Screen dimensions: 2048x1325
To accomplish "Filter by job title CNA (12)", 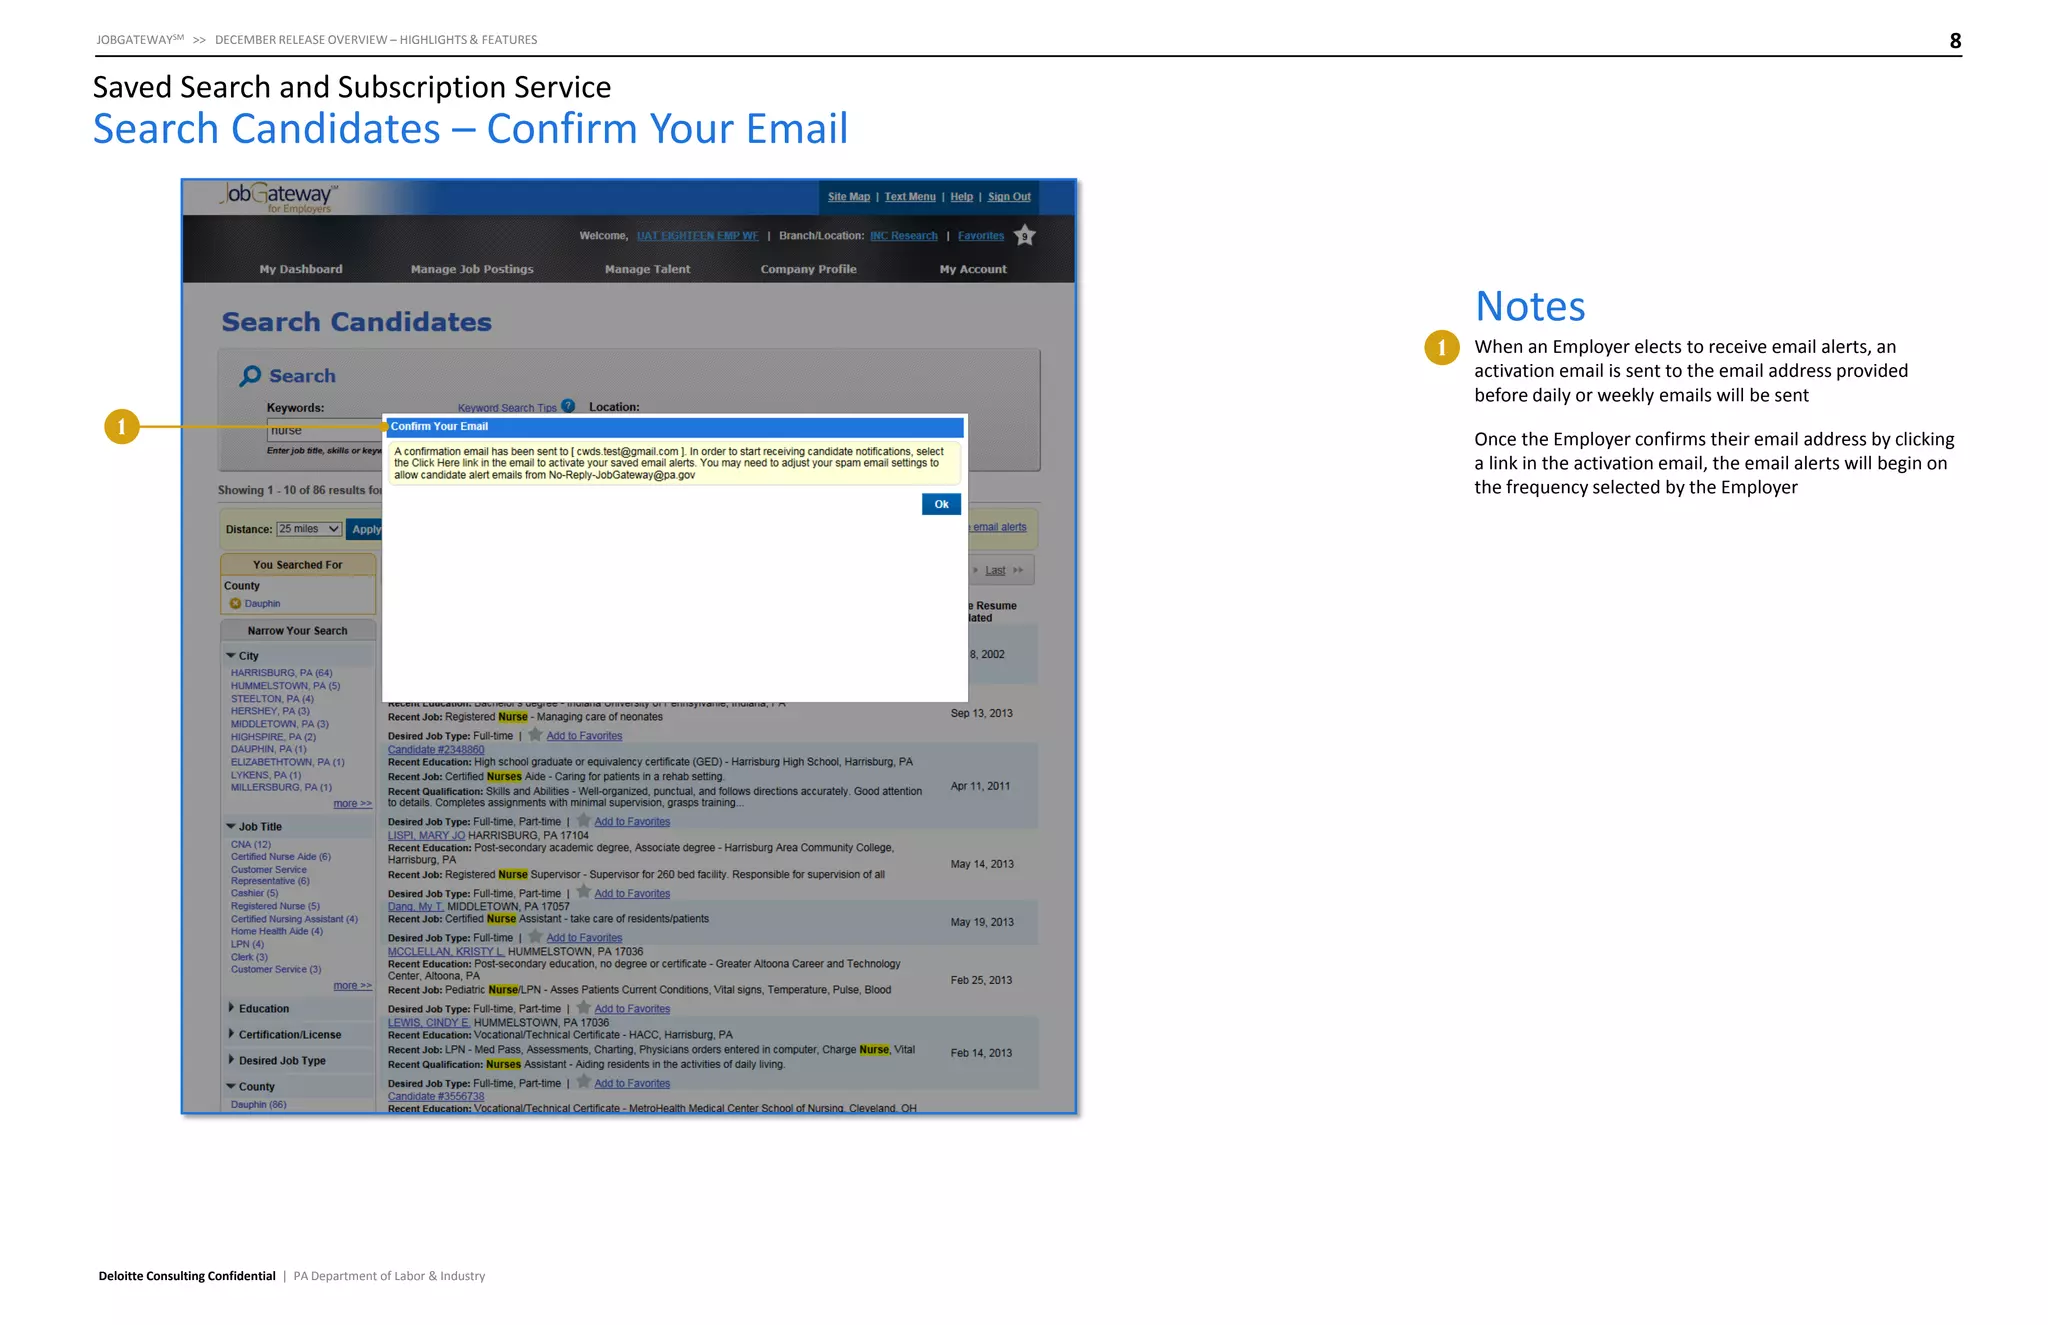I will (x=250, y=845).
